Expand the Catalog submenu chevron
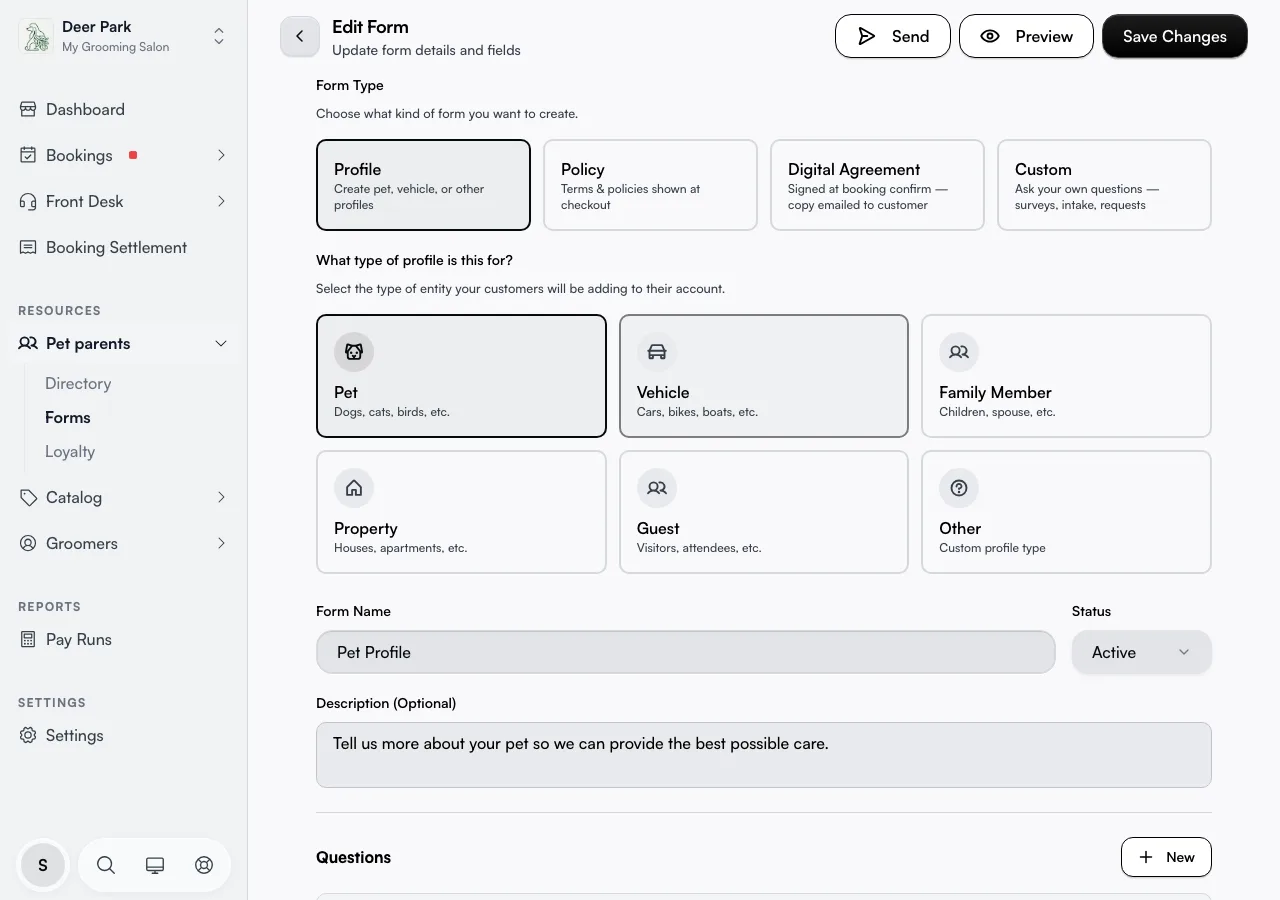The width and height of the screenshot is (1280, 900). click(221, 497)
